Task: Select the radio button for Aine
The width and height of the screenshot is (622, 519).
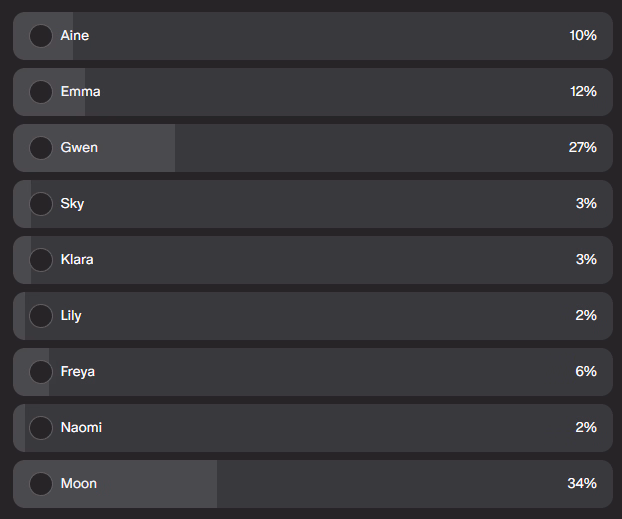Action: (41, 36)
